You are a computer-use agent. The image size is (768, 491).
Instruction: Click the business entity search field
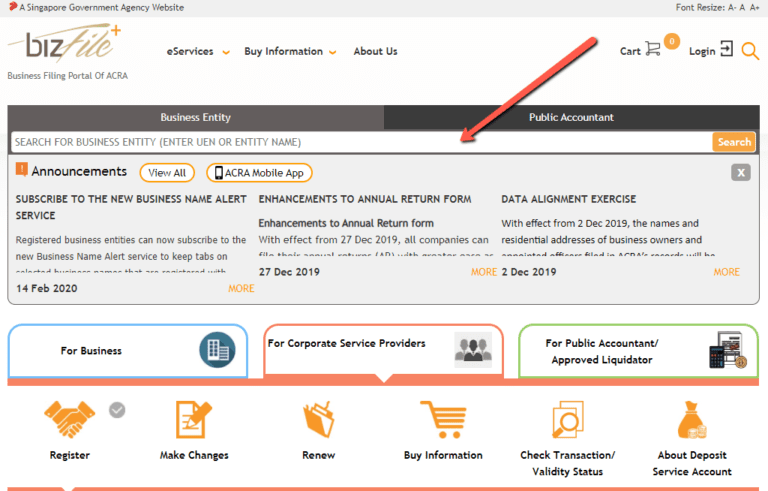coord(360,142)
